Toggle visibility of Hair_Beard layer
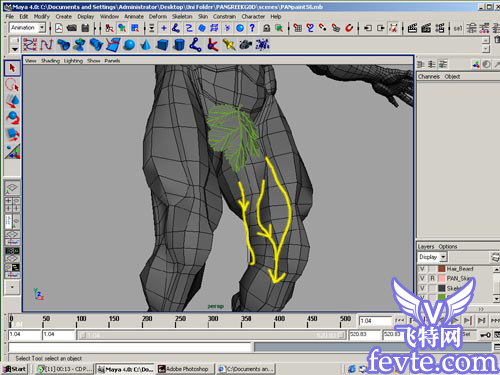This screenshot has width=500, height=375. 422,269
